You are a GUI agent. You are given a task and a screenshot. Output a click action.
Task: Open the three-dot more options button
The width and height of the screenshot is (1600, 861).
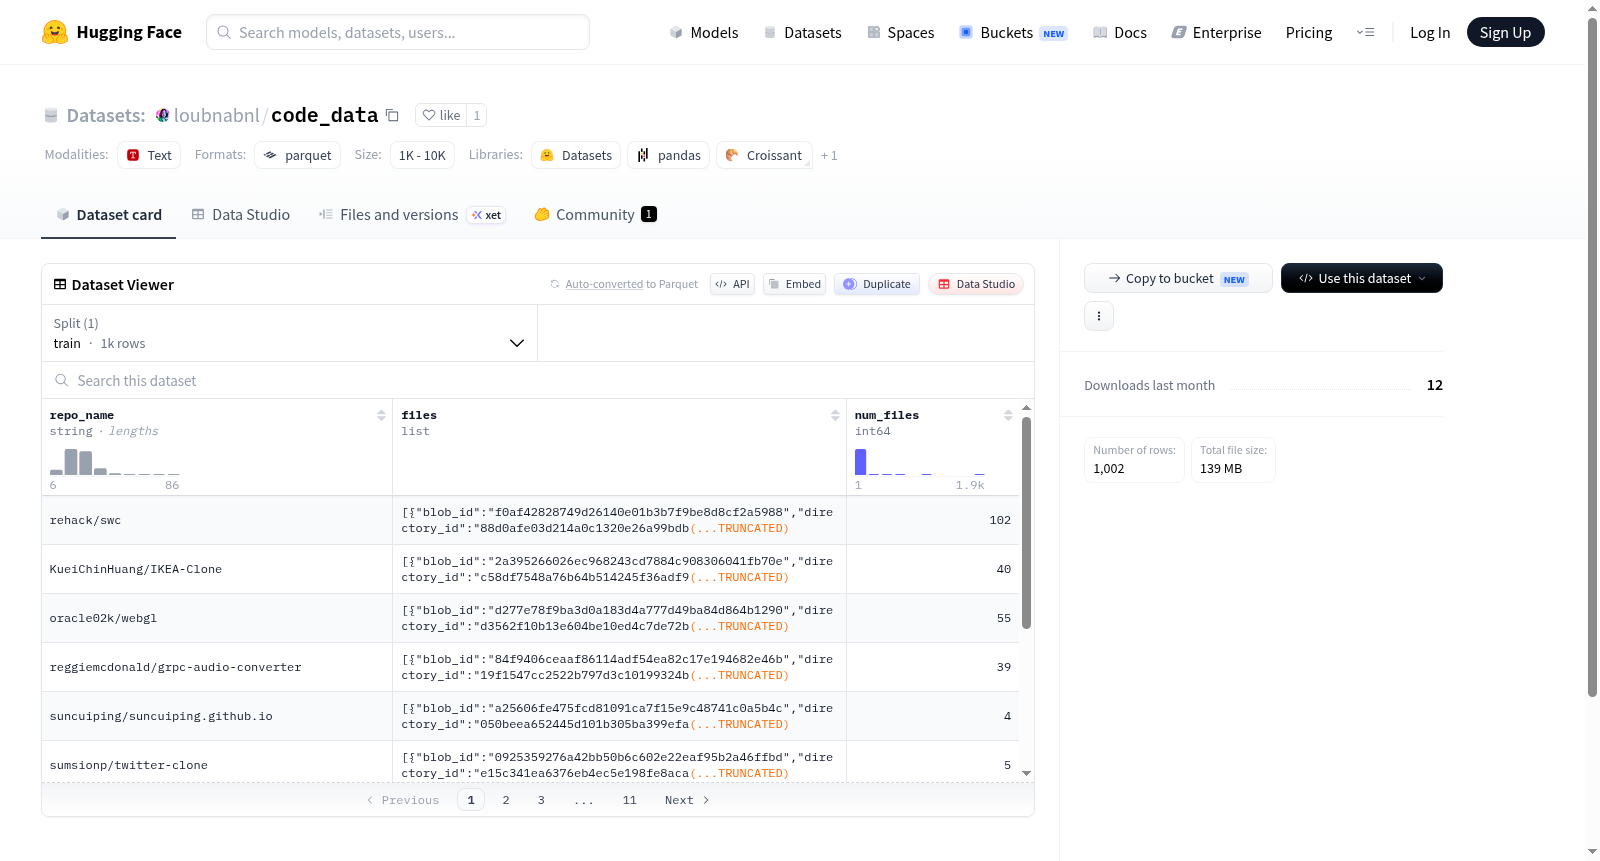point(1099,316)
